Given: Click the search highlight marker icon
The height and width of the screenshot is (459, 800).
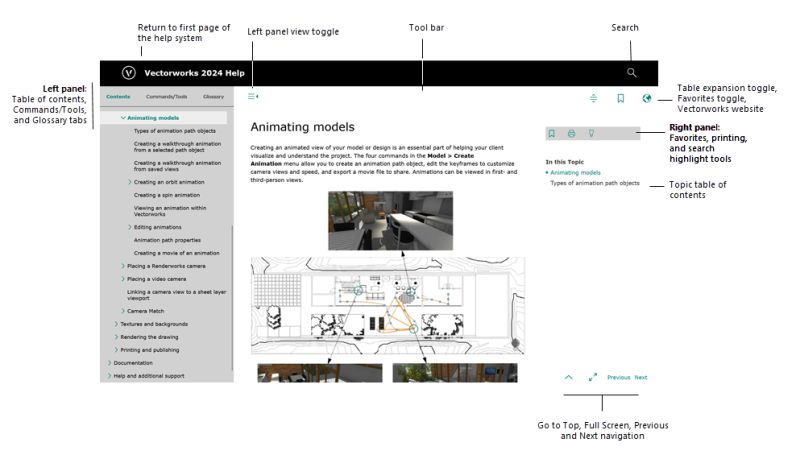Looking at the screenshot, I should [591, 134].
